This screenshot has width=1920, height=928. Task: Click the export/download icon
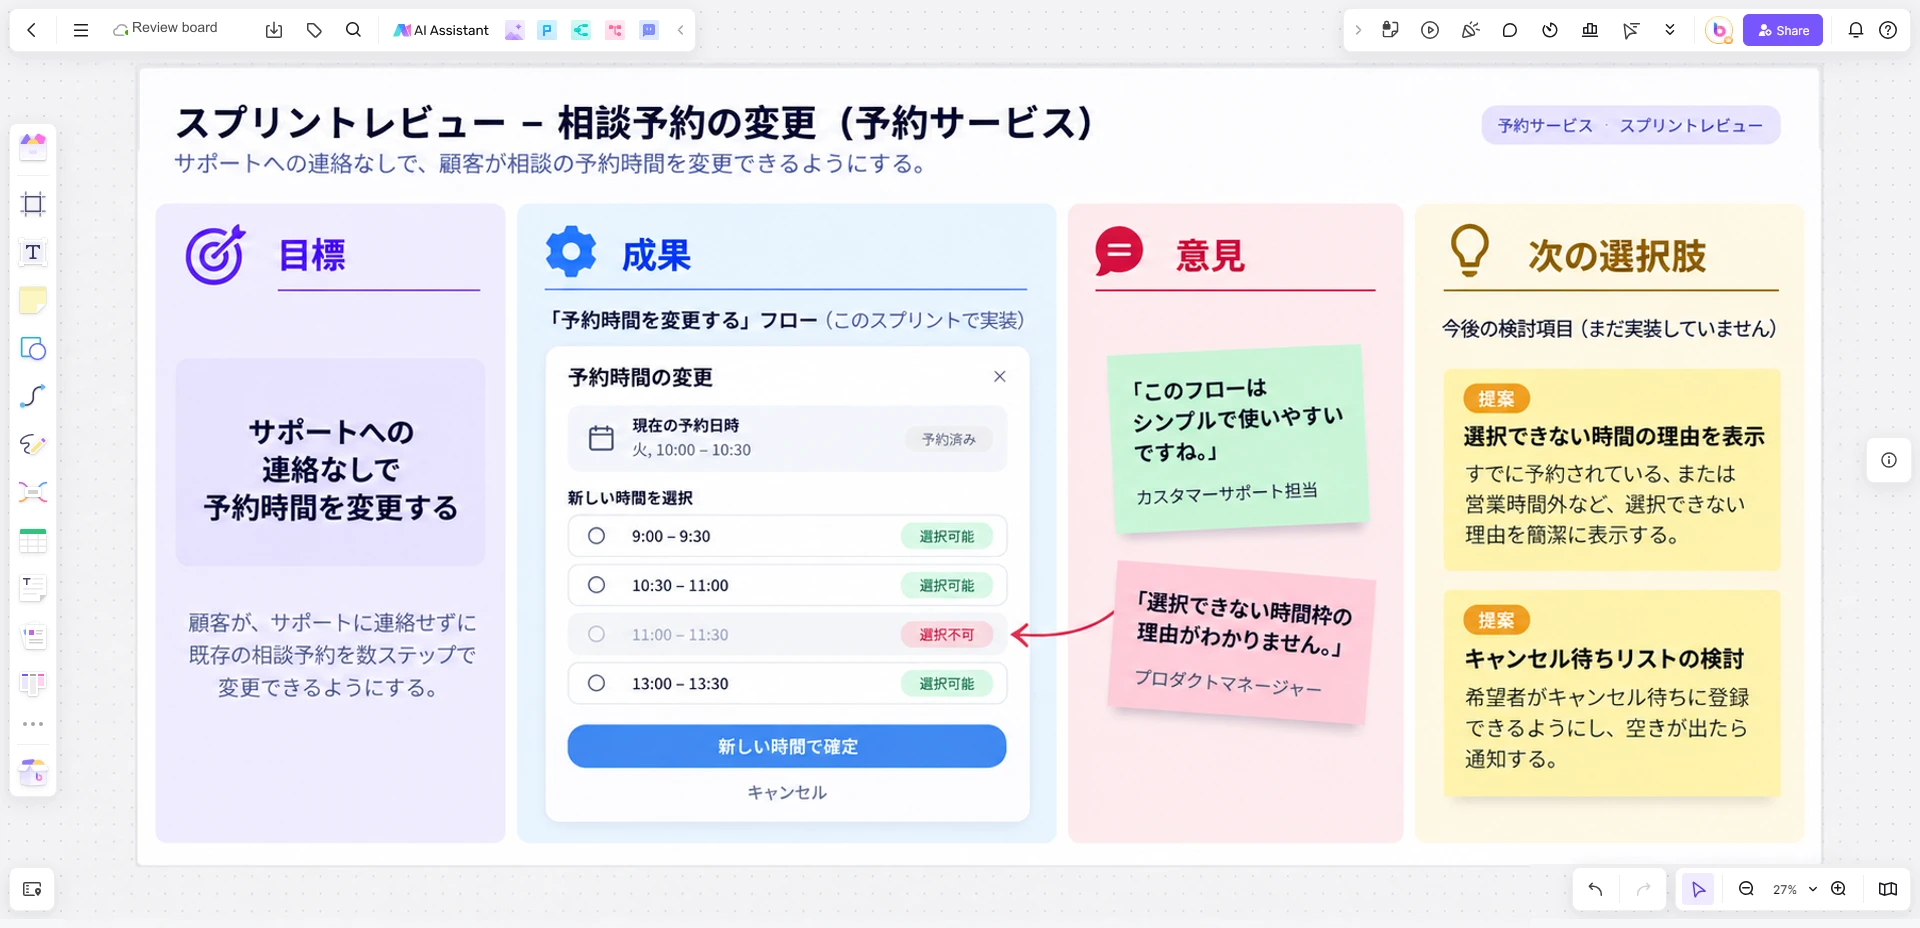(x=274, y=30)
